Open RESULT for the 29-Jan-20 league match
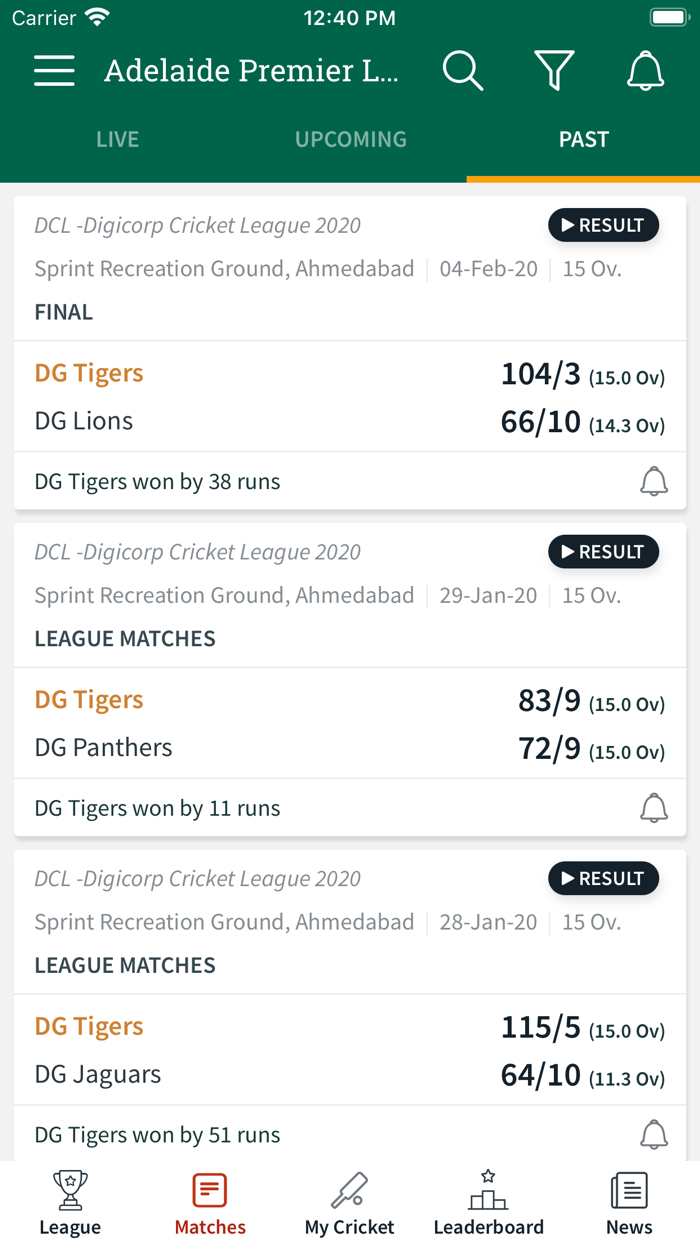Image resolution: width=700 pixels, height=1244 pixels. tap(603, 551)
